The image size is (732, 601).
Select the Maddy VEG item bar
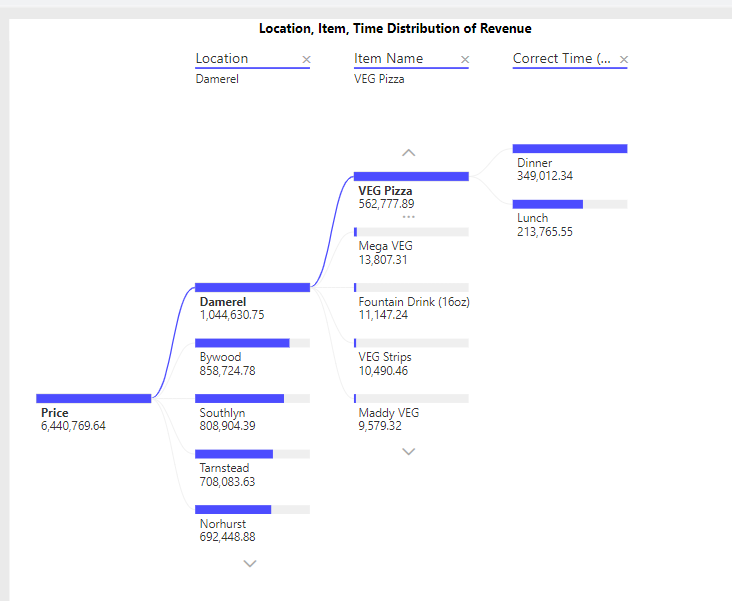pyautogui.click(x=411, y=398)
